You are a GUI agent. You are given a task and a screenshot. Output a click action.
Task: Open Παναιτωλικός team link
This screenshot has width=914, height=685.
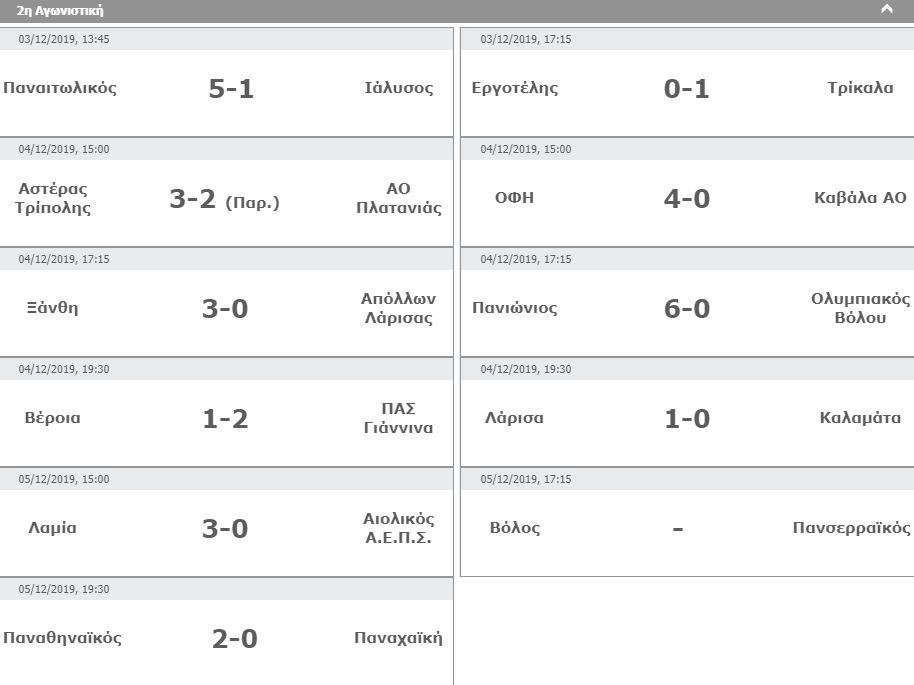[x=60, y=88]
